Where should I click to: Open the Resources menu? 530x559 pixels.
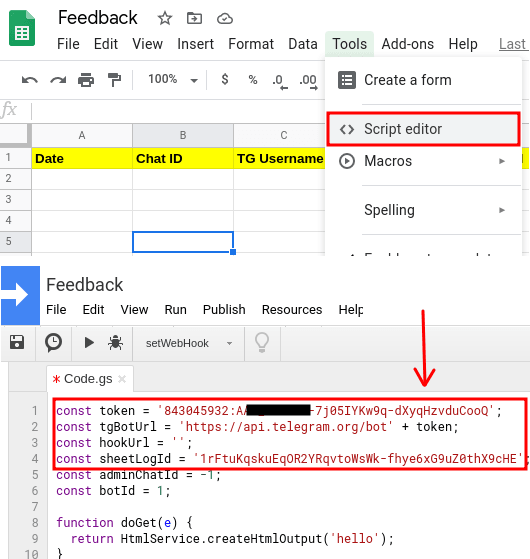click(x=292, y=309)
